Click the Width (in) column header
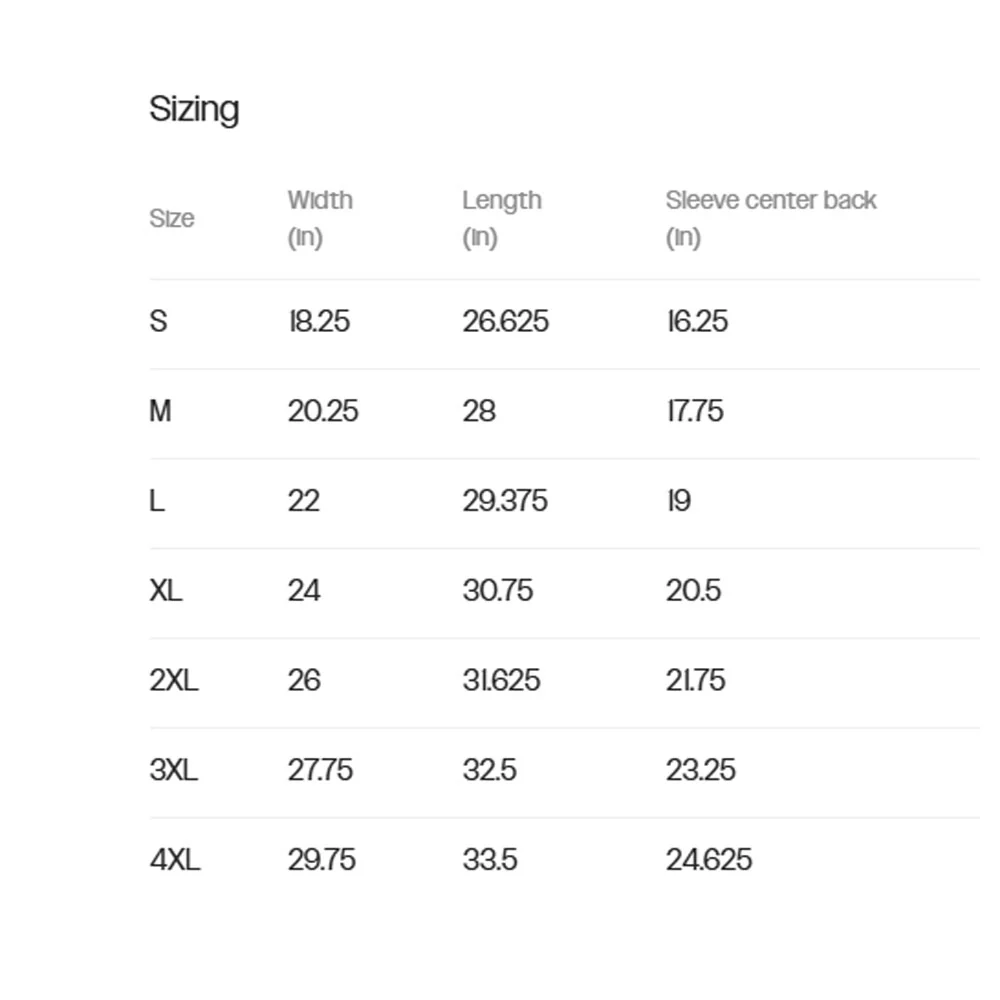Screen dimensions: 1000x1000 pyautogui.click(x=320, y=219)
